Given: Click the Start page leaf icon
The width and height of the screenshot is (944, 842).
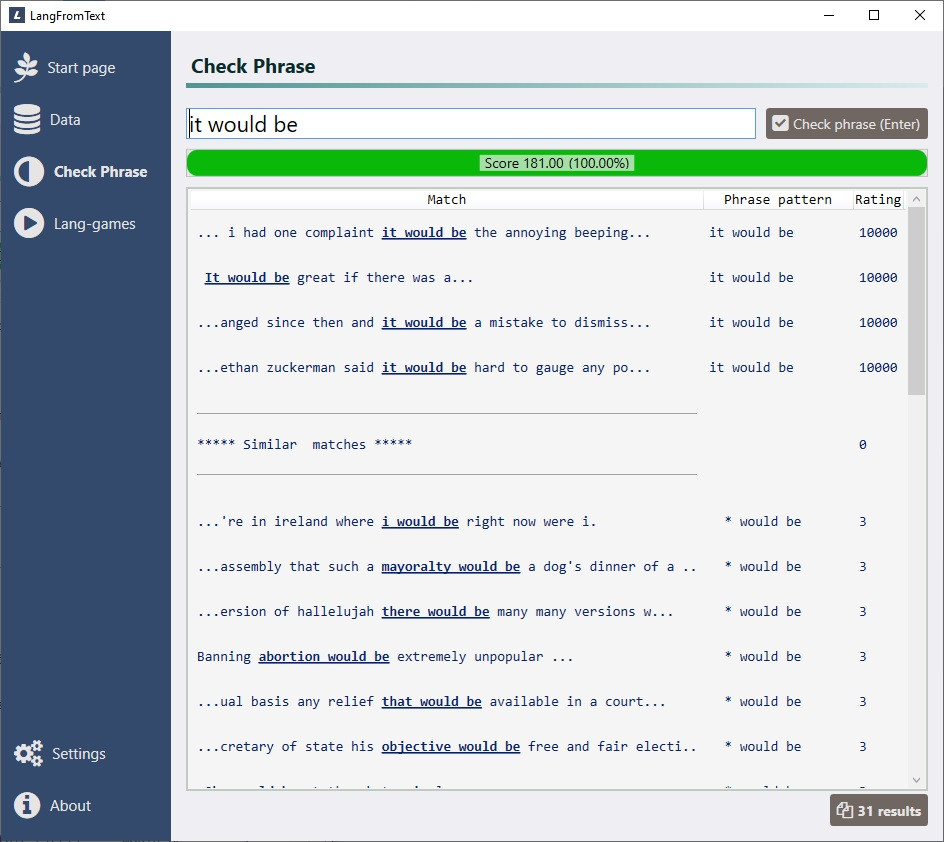Looking at the screenshot, I should 26,67.
